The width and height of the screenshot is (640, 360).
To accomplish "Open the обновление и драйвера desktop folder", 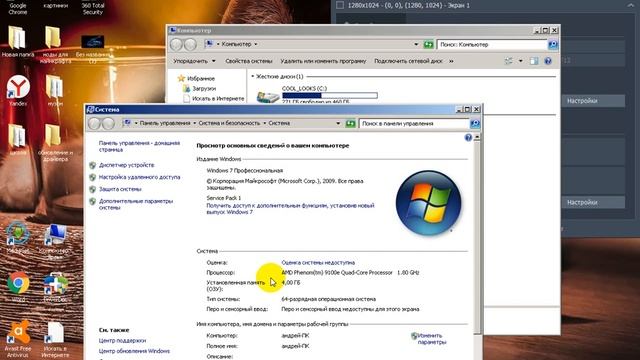I will click(x=55, y=142).
